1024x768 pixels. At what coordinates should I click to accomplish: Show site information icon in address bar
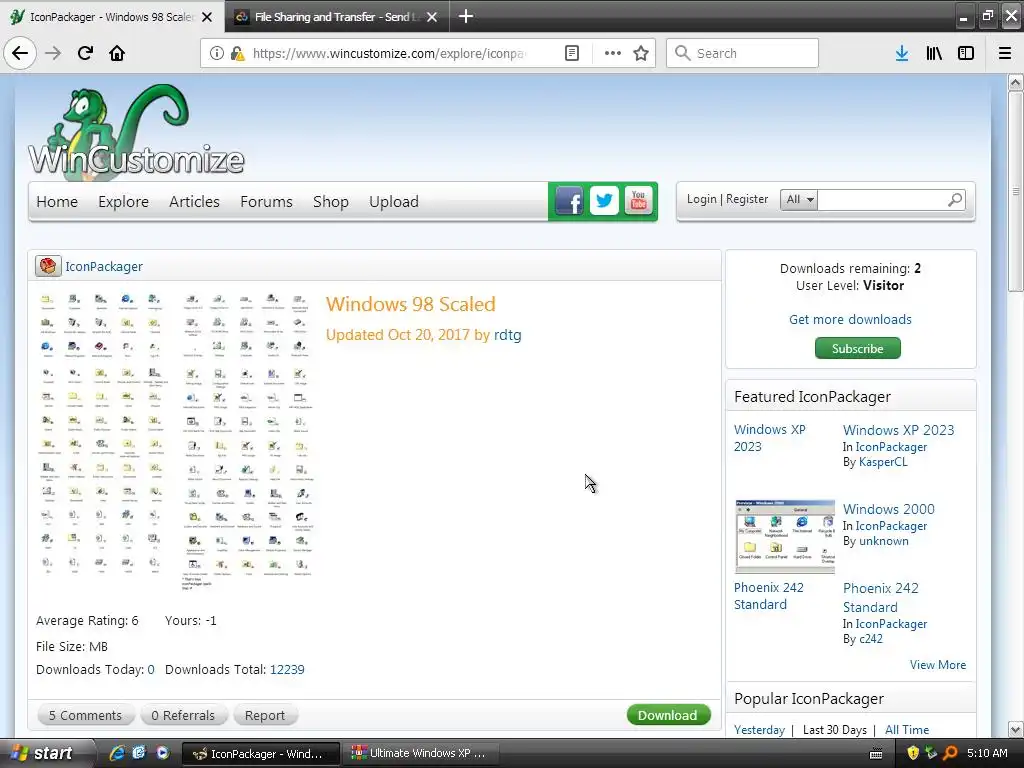216,54
